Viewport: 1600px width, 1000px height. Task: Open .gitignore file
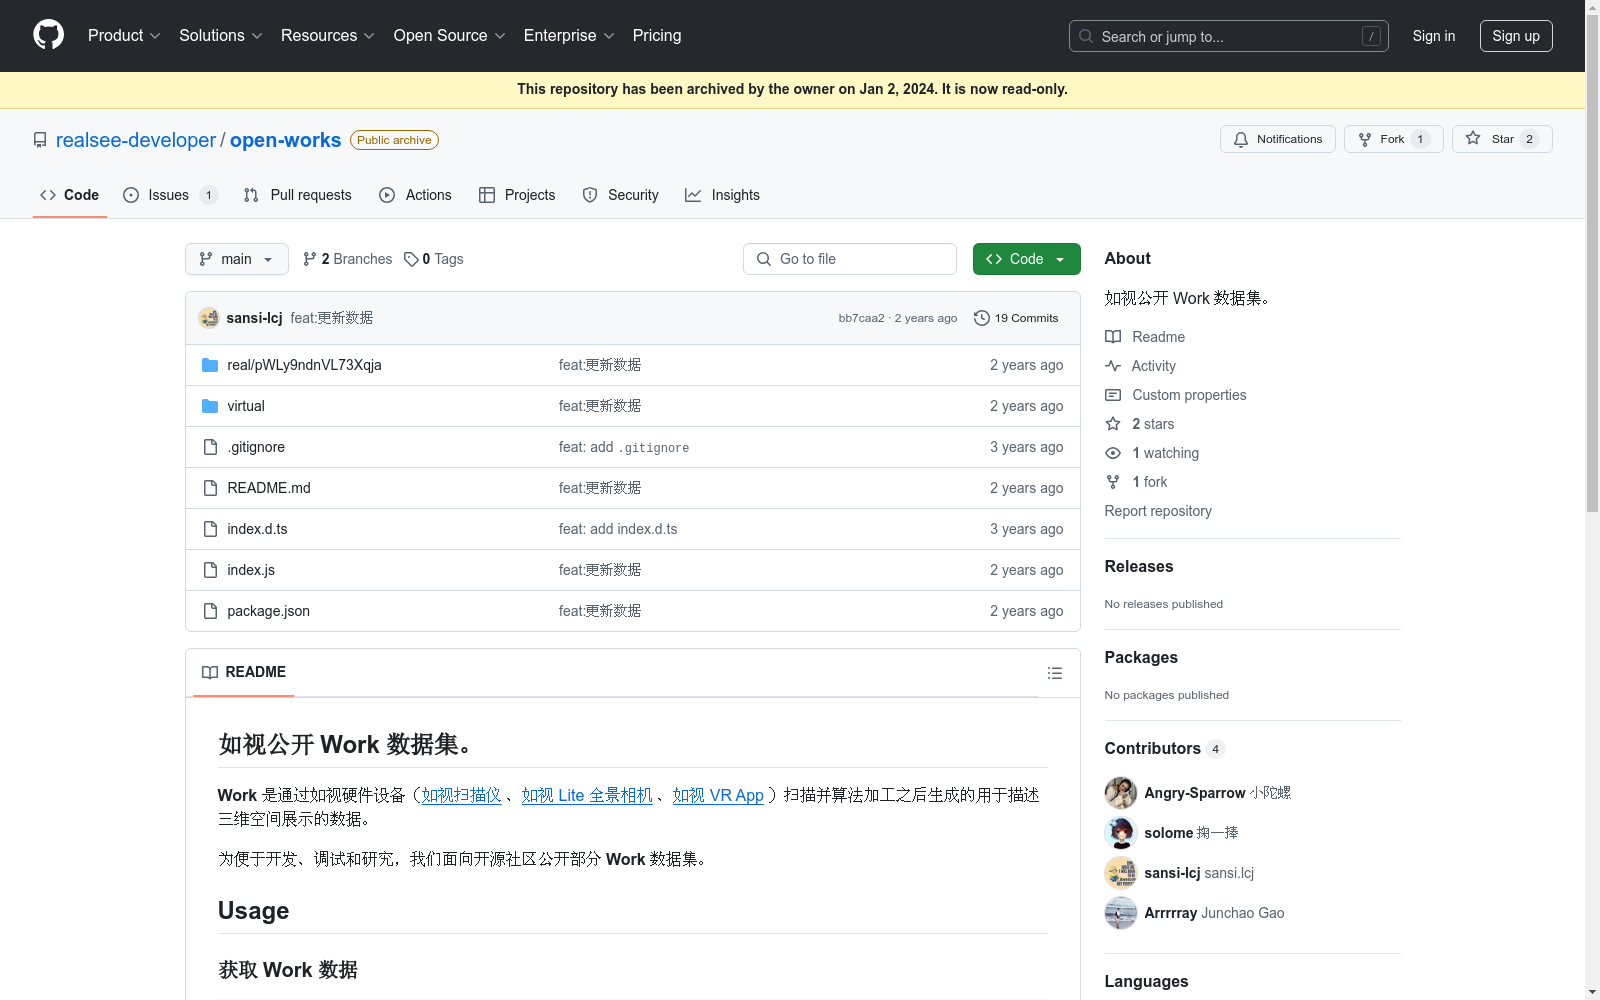(x=256, y=447)
